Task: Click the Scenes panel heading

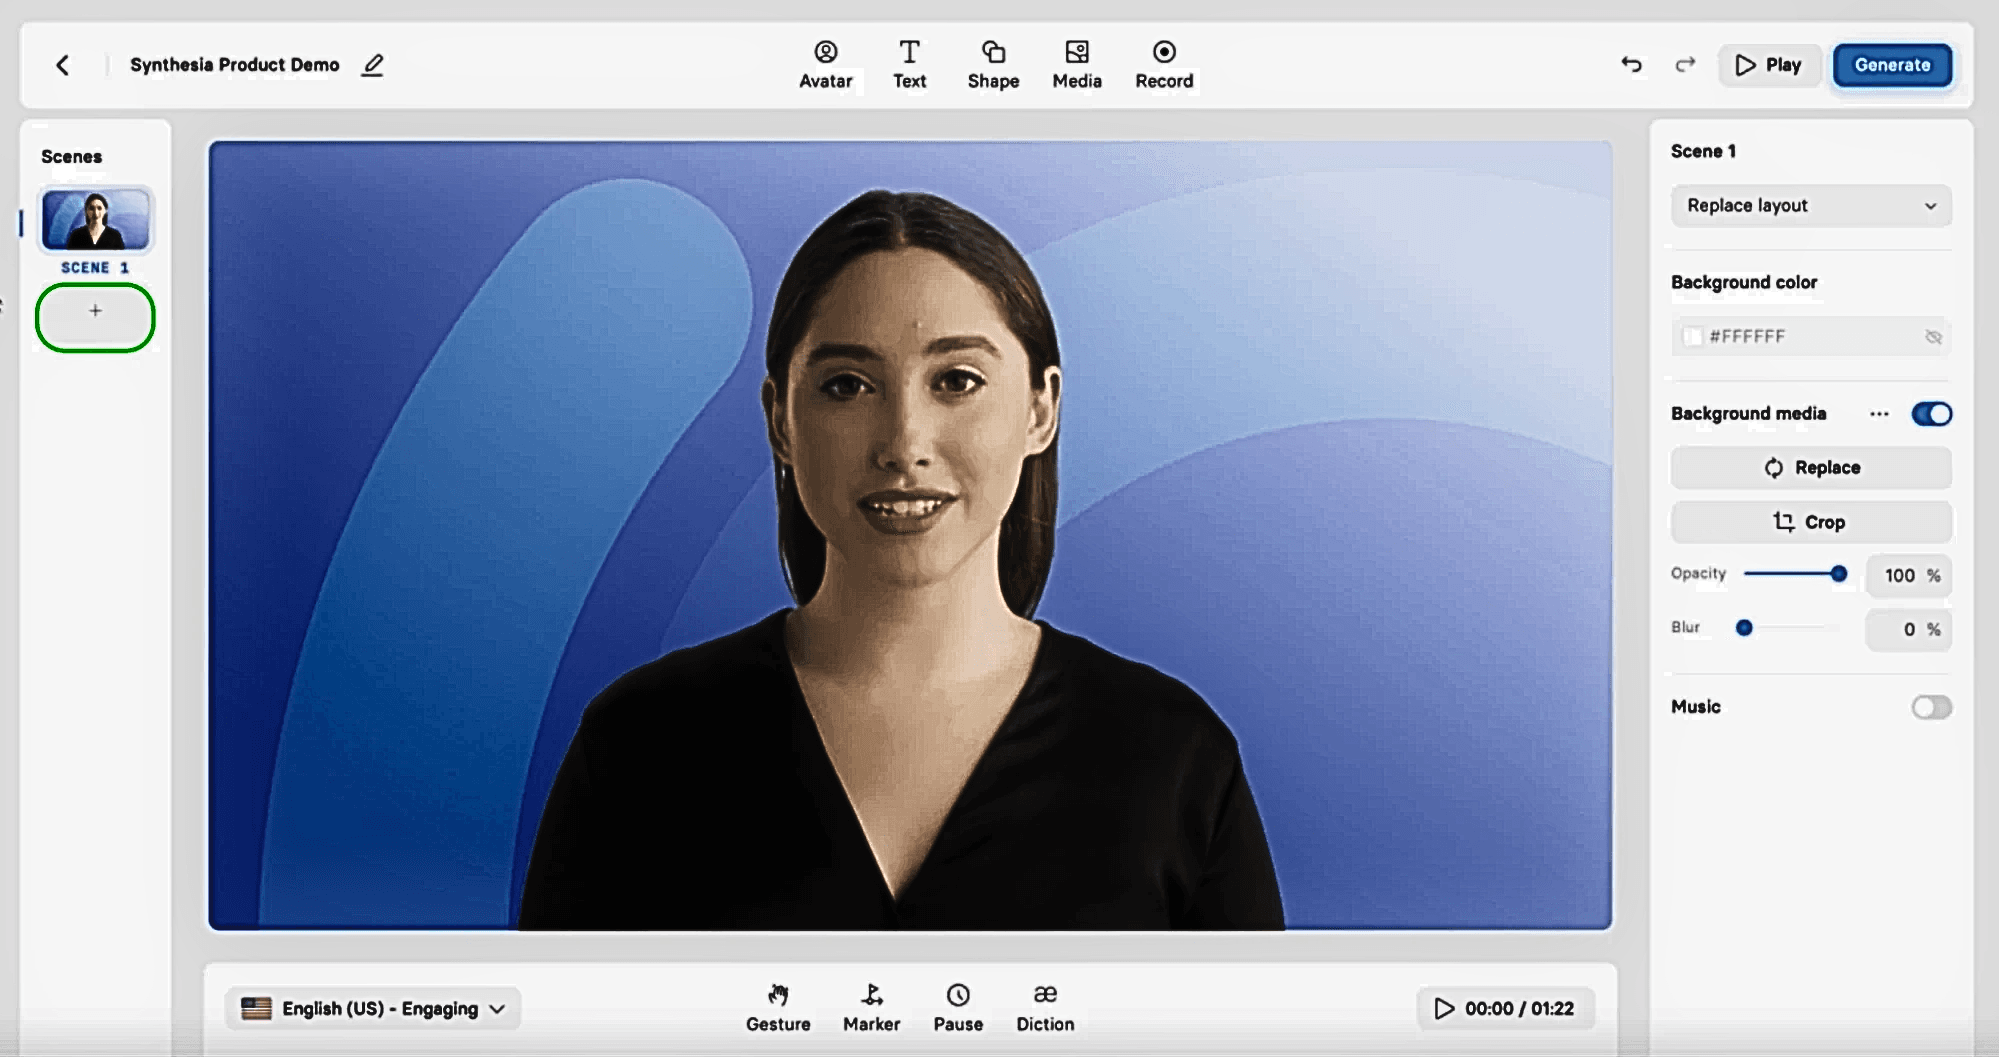Action: (x=71, y=157)
